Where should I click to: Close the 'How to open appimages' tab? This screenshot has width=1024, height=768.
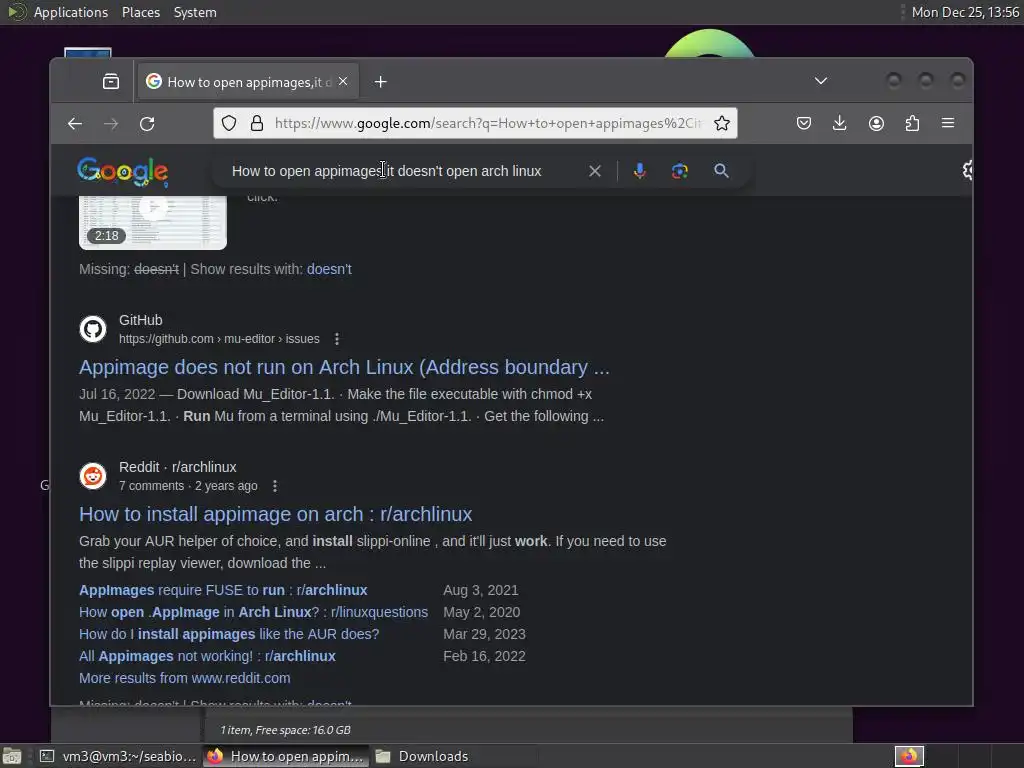click(x=343, y=82)
